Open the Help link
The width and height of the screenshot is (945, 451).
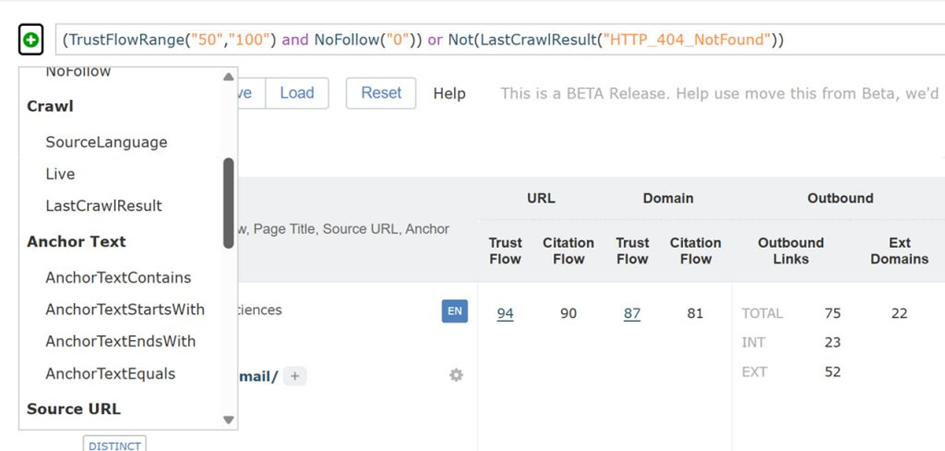coord(449,93)
